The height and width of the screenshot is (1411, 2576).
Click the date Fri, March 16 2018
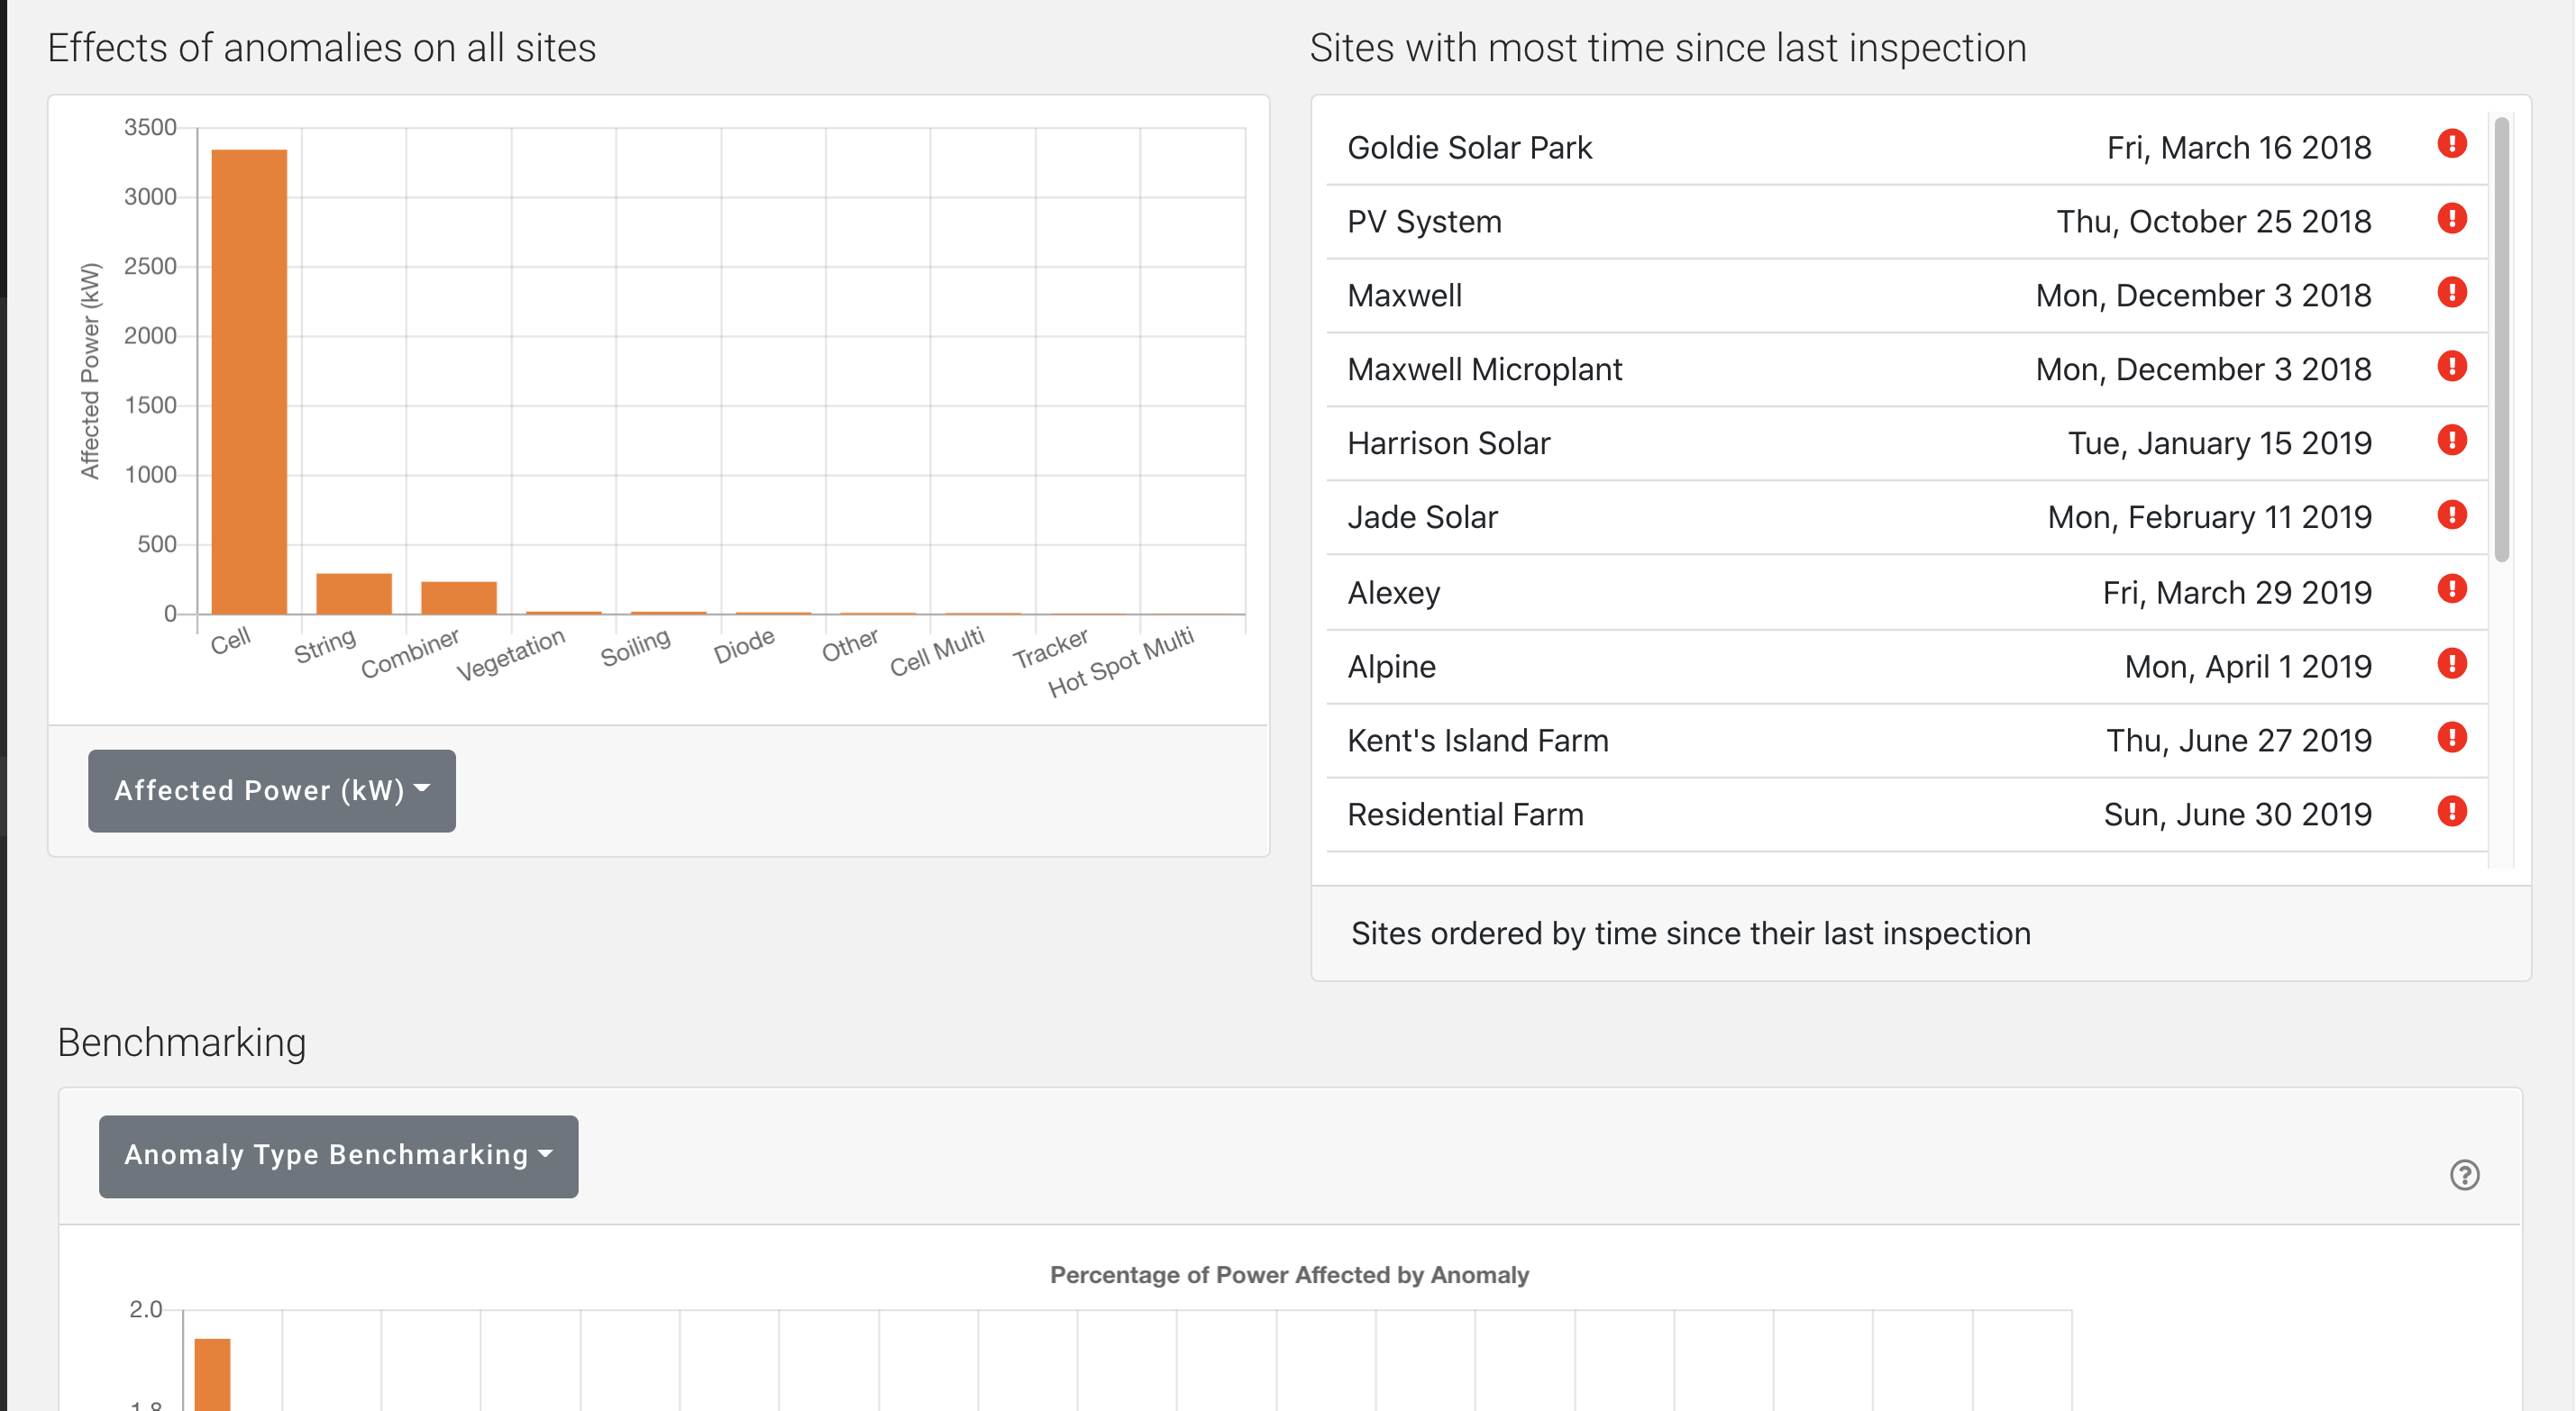[2238, 148]
